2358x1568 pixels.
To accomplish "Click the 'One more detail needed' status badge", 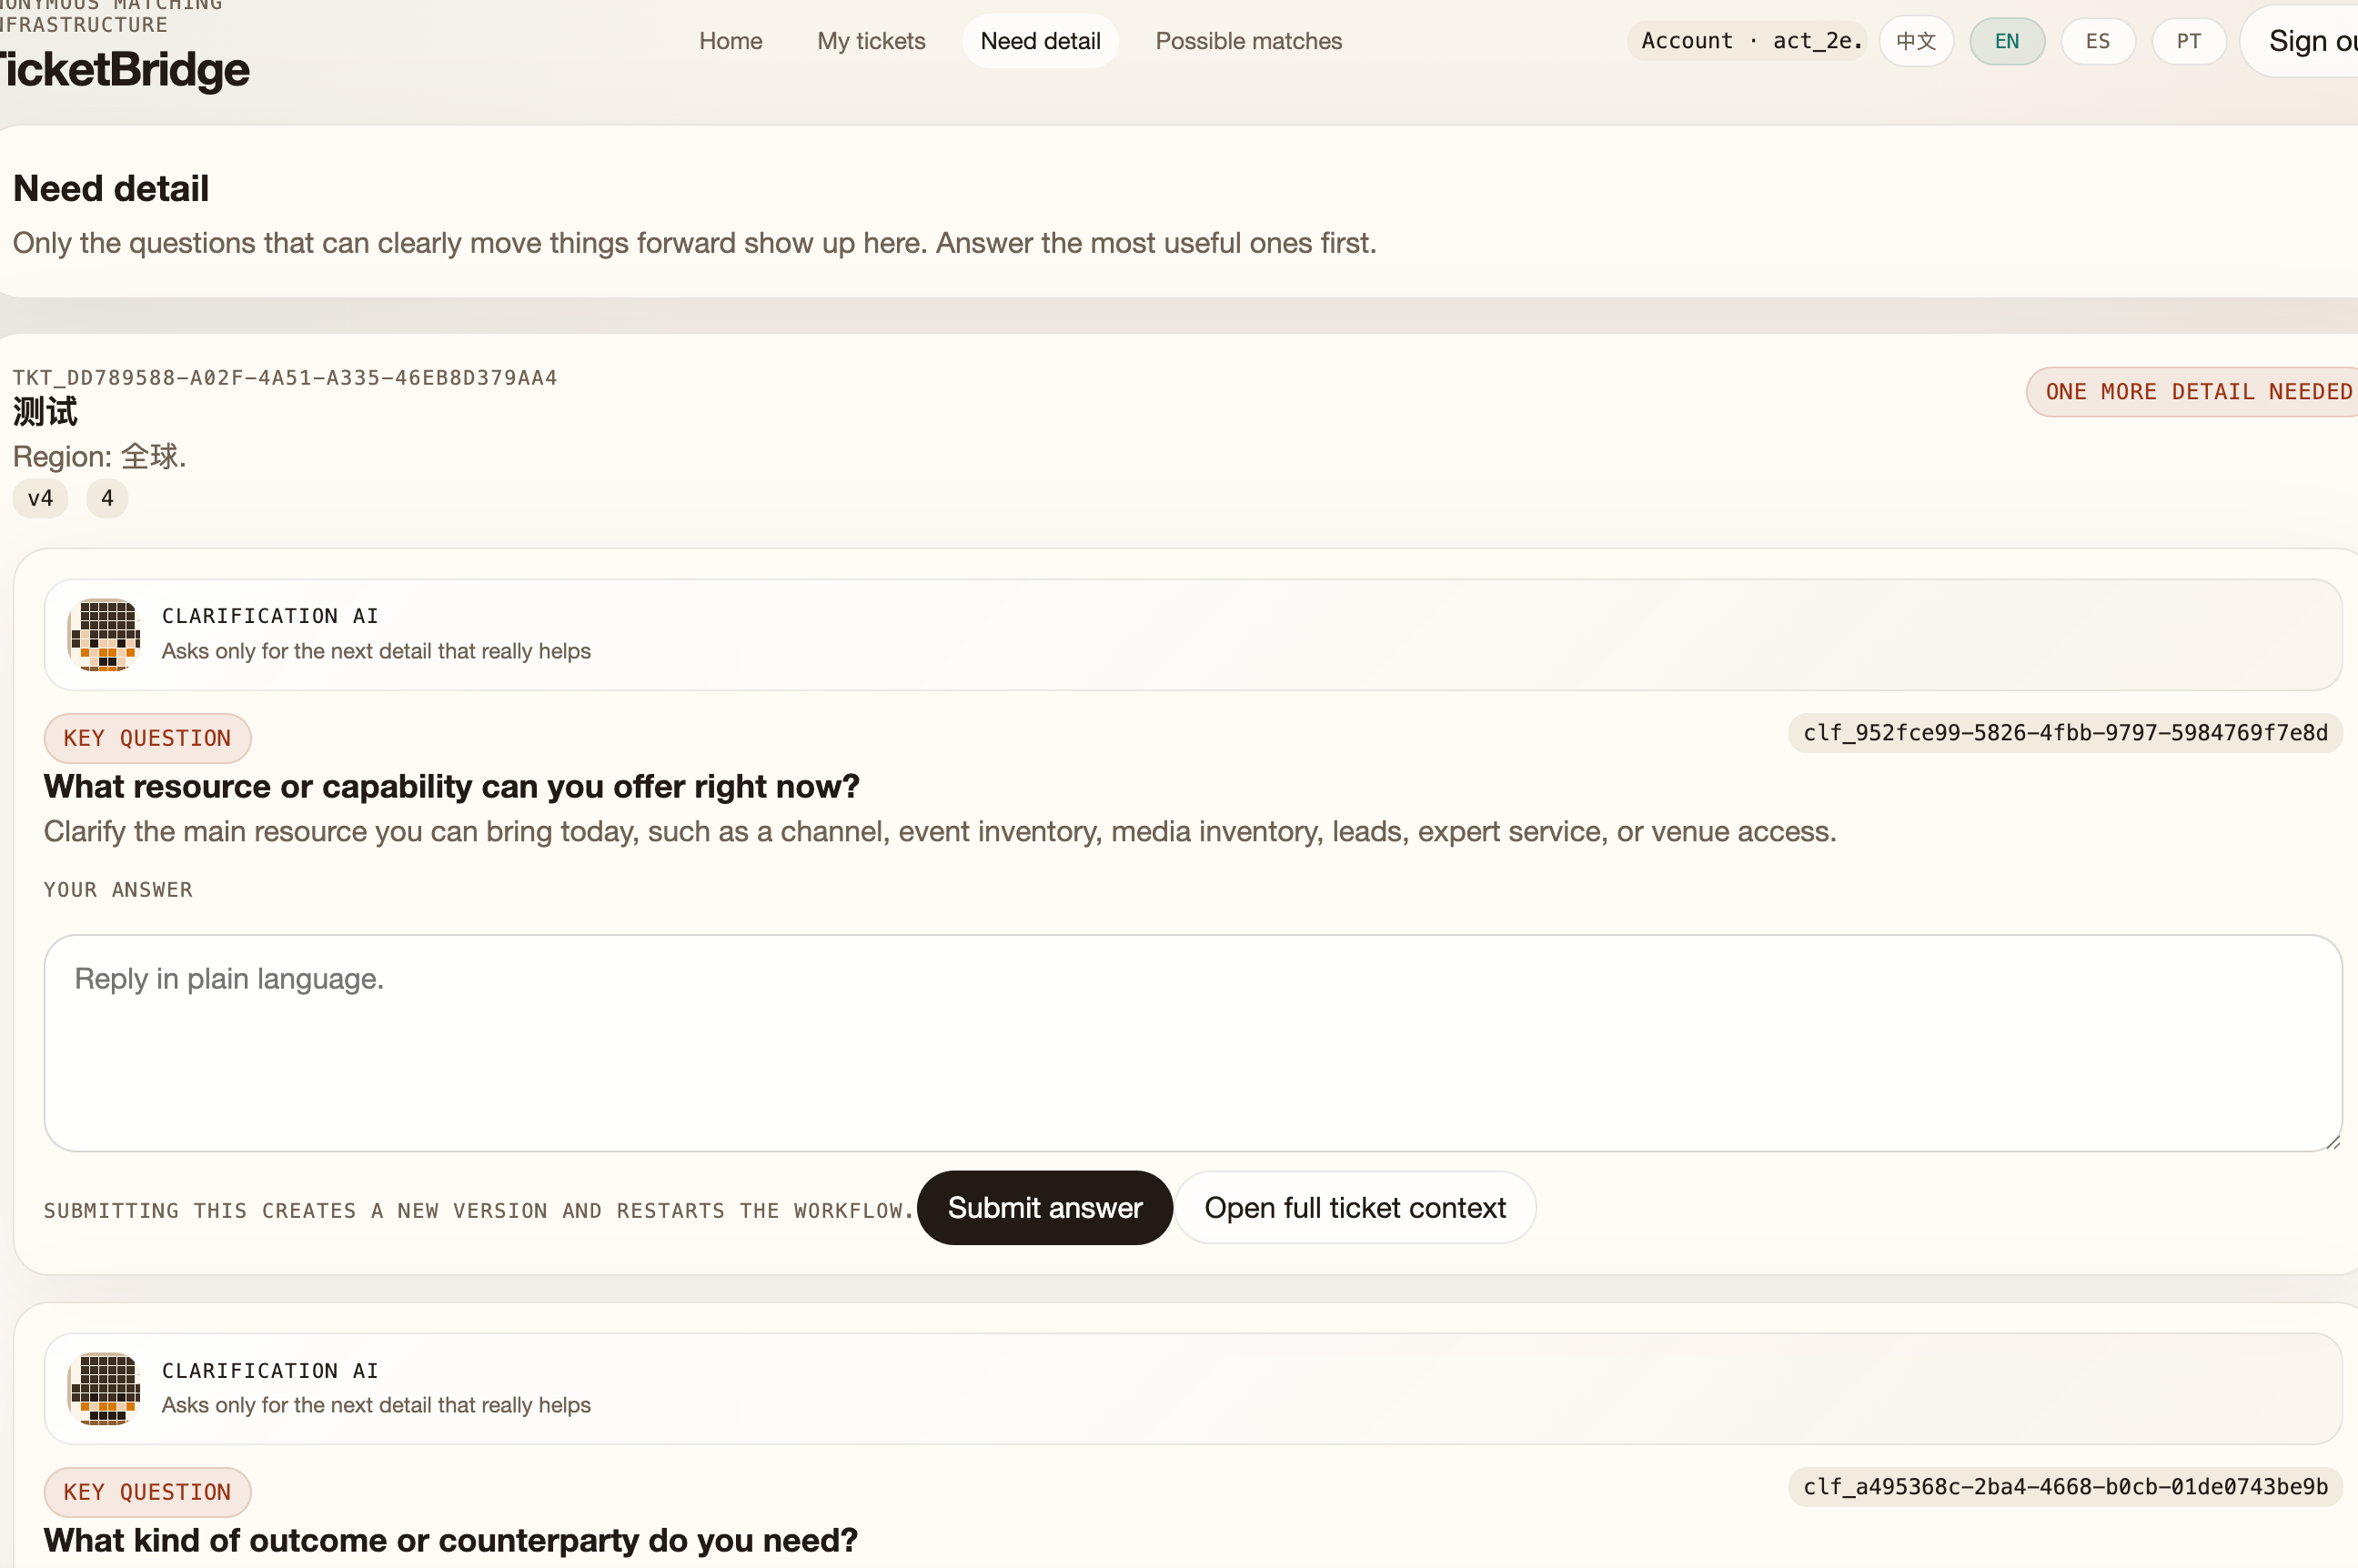I will pyautogui.click(x=2196, y=392).
